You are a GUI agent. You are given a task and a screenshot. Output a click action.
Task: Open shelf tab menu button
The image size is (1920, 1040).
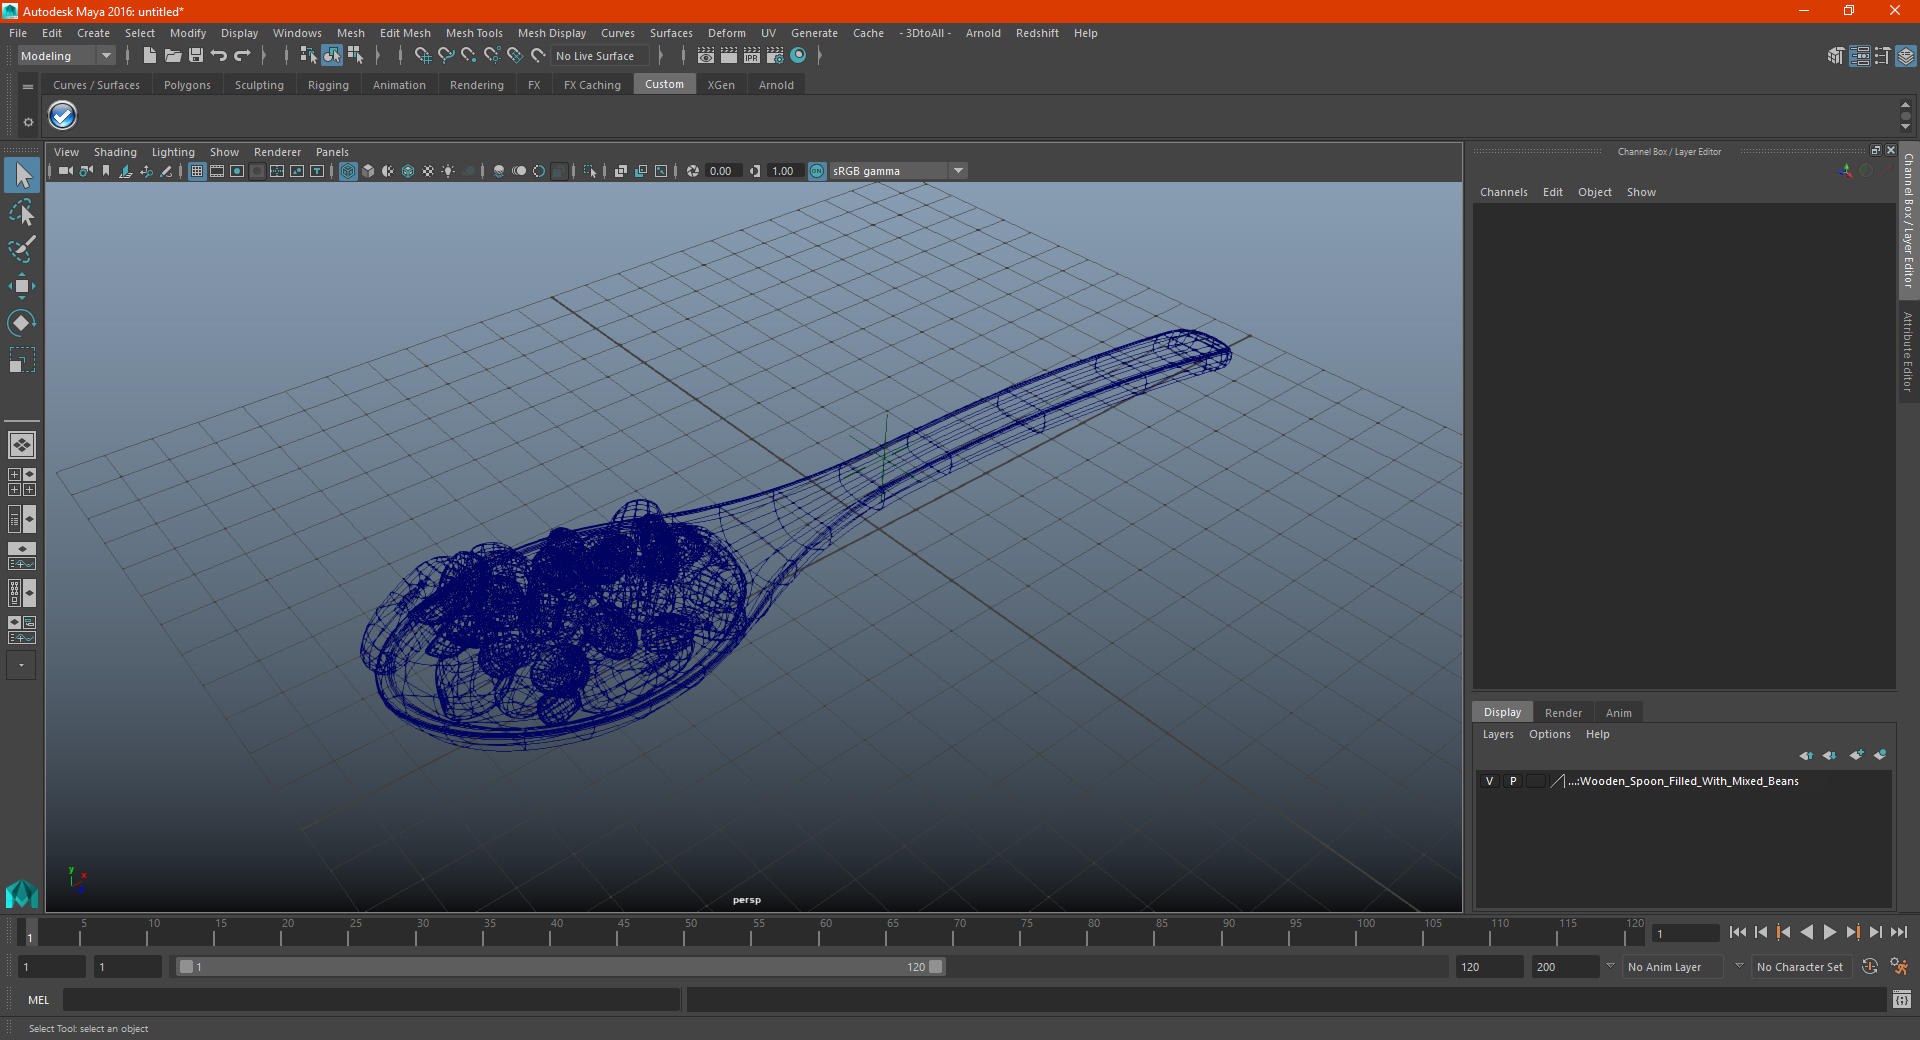tap(28, 87)
